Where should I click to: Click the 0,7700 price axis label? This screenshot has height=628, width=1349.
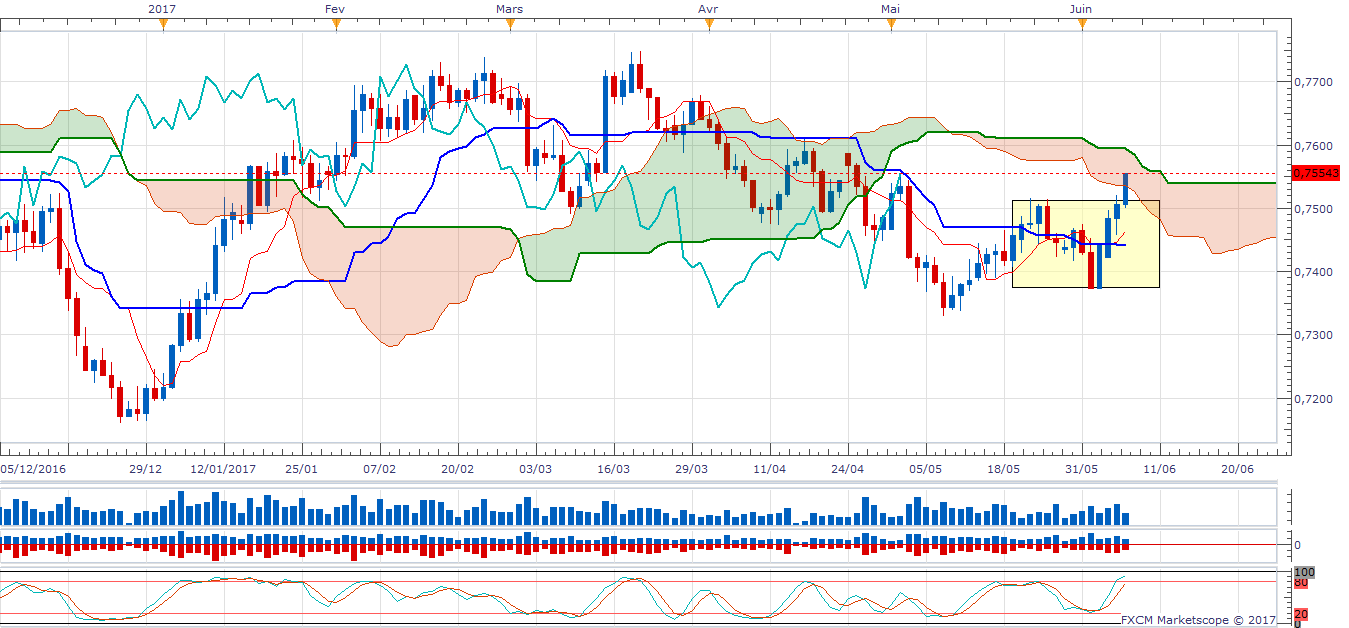[x=1312, y=82]
